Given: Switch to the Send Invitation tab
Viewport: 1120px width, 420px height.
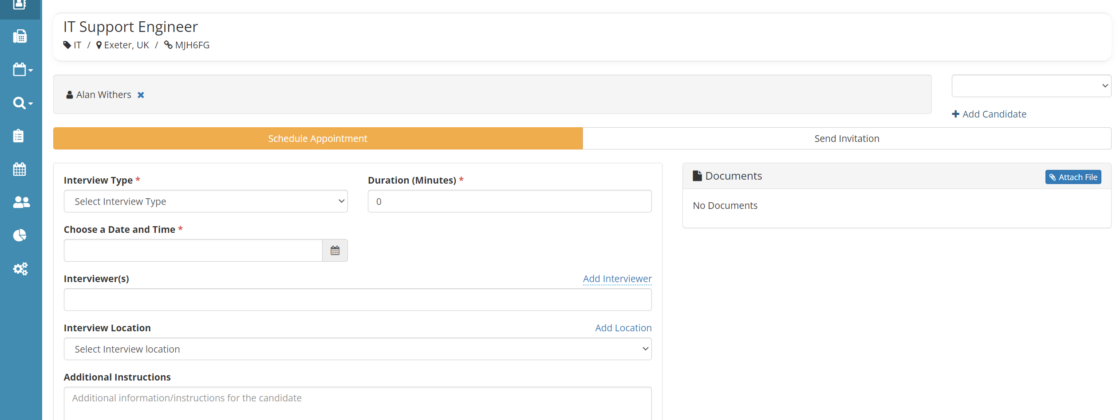Looking at the screenshot, I should tap(846, 139).
